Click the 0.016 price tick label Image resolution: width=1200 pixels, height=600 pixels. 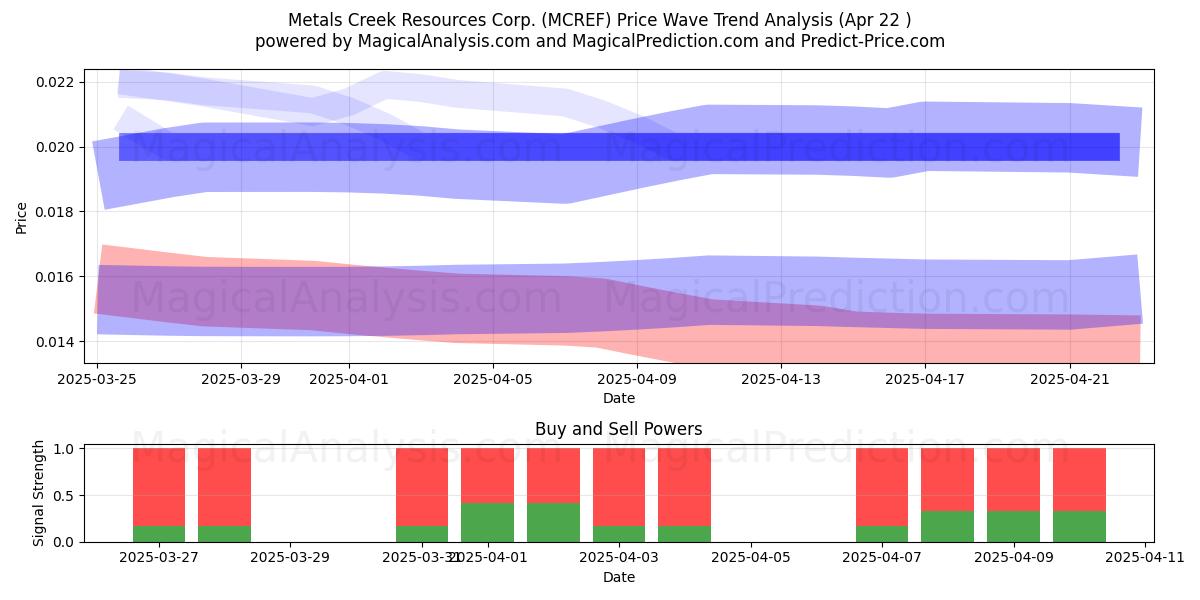point(56,277)
